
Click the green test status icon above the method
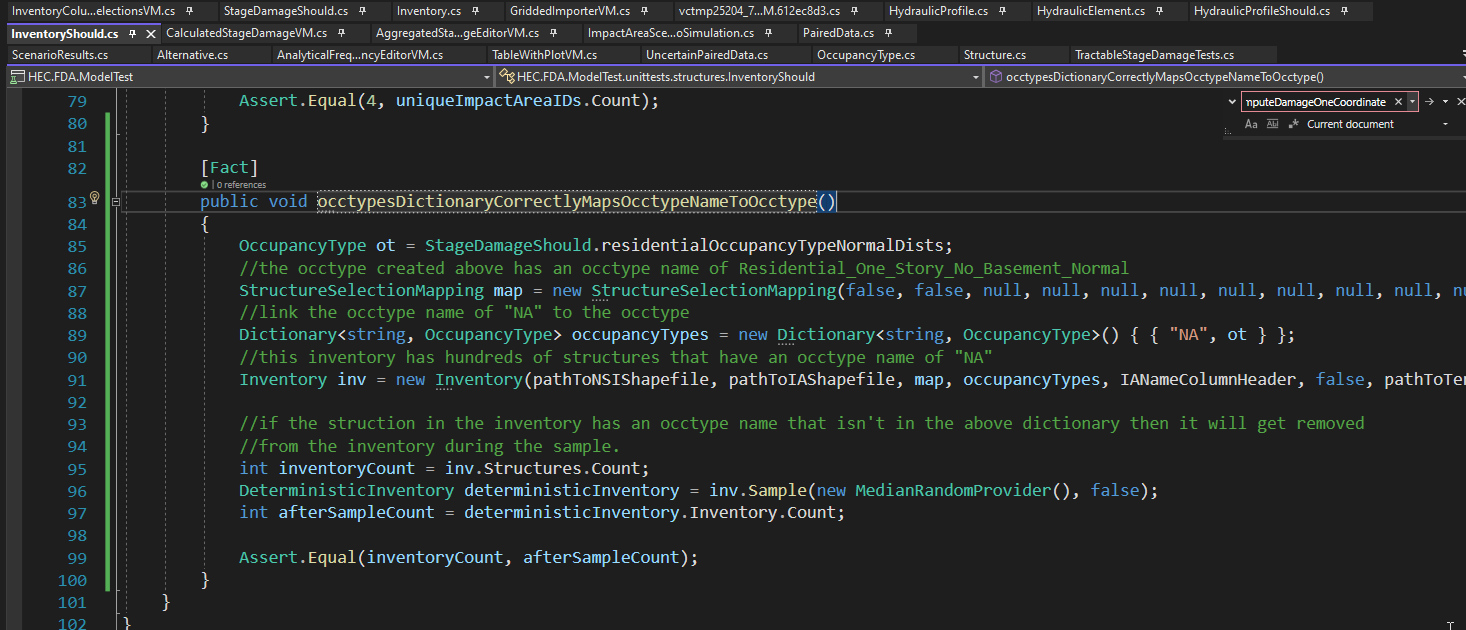click(205, 185)
